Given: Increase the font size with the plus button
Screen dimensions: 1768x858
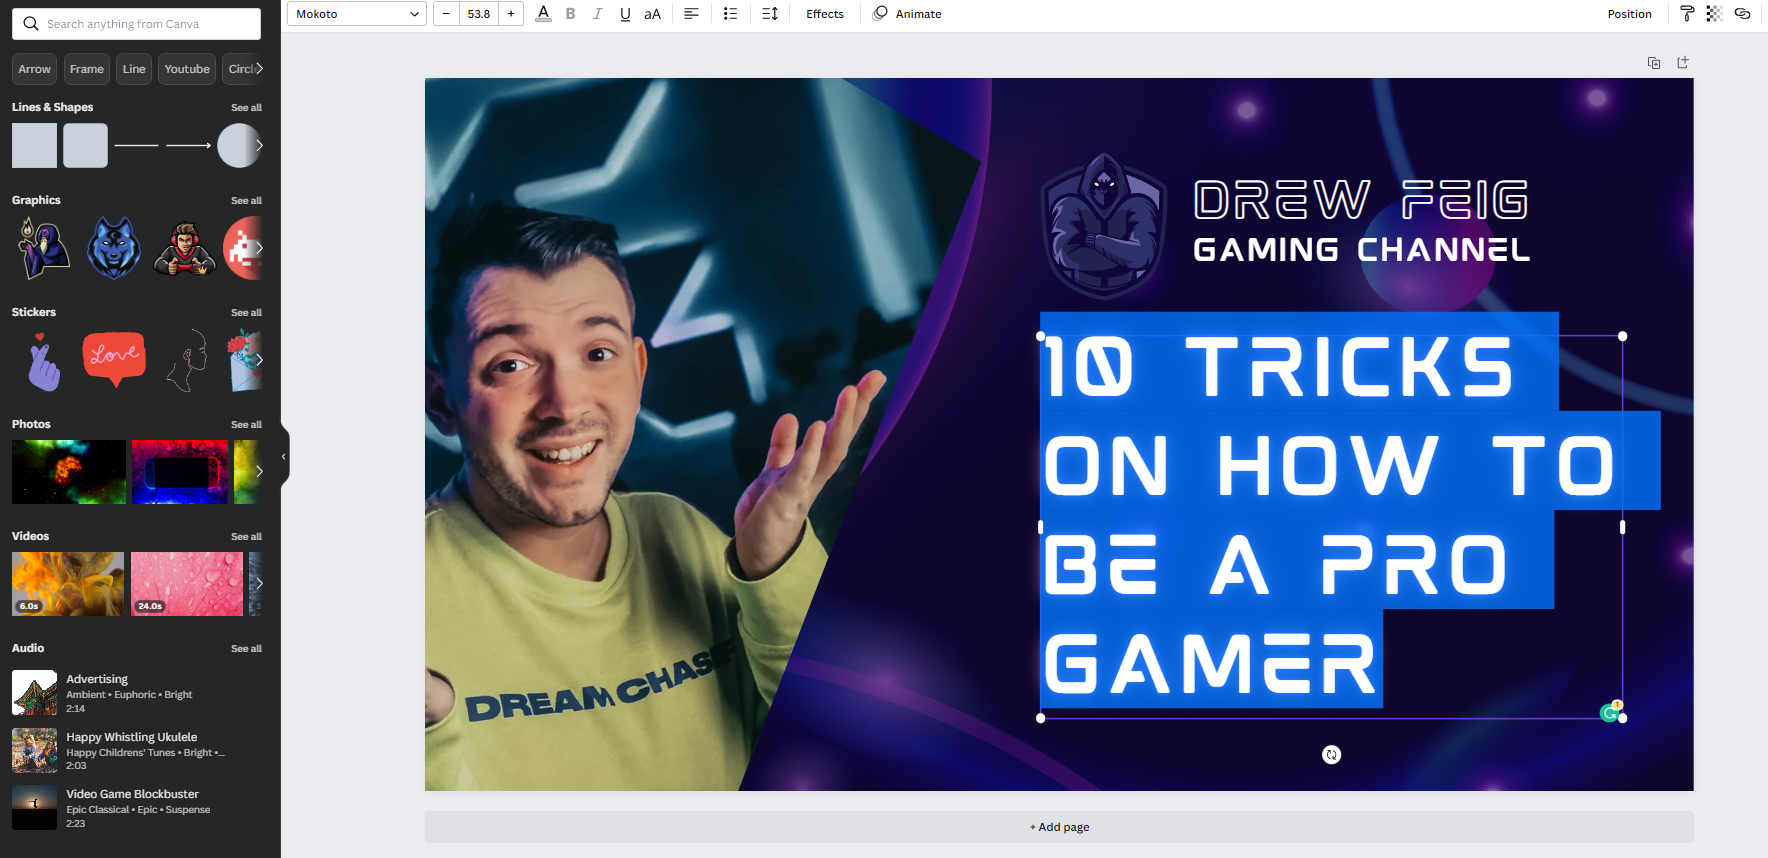Looking at the screenshot, I should (x=511, y=14).
